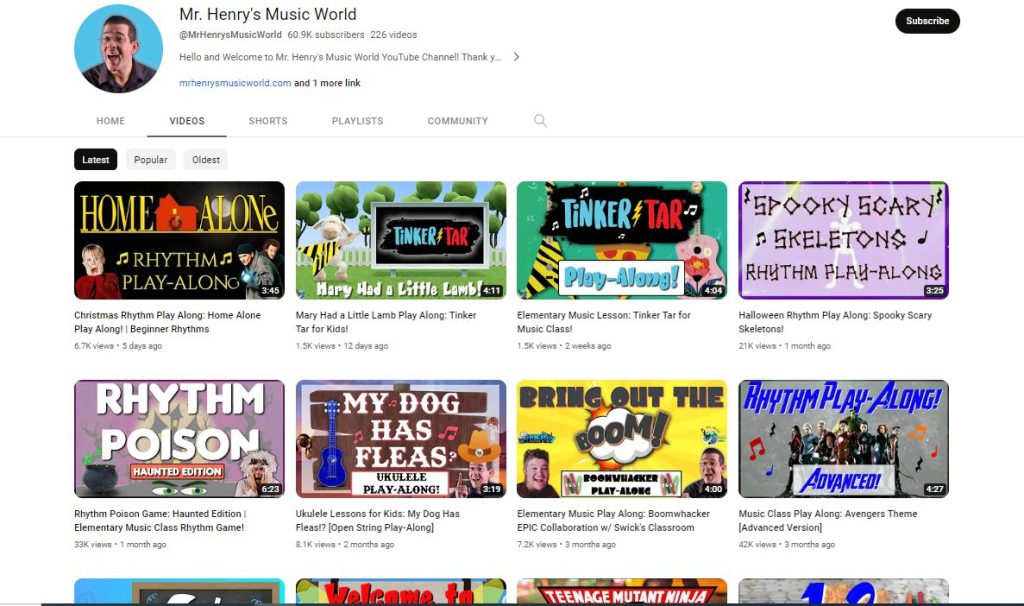Expand the channel description chevron
Viewport: 1024px width, 606px height.
(516, 57)
